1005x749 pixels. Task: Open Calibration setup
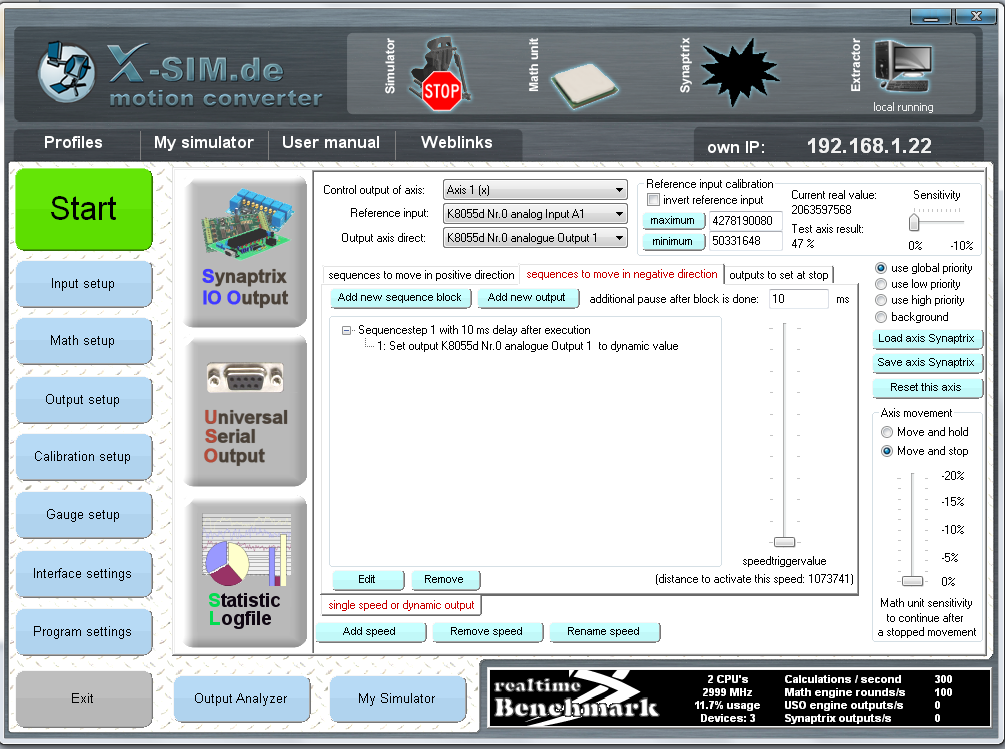click(83, 457)
